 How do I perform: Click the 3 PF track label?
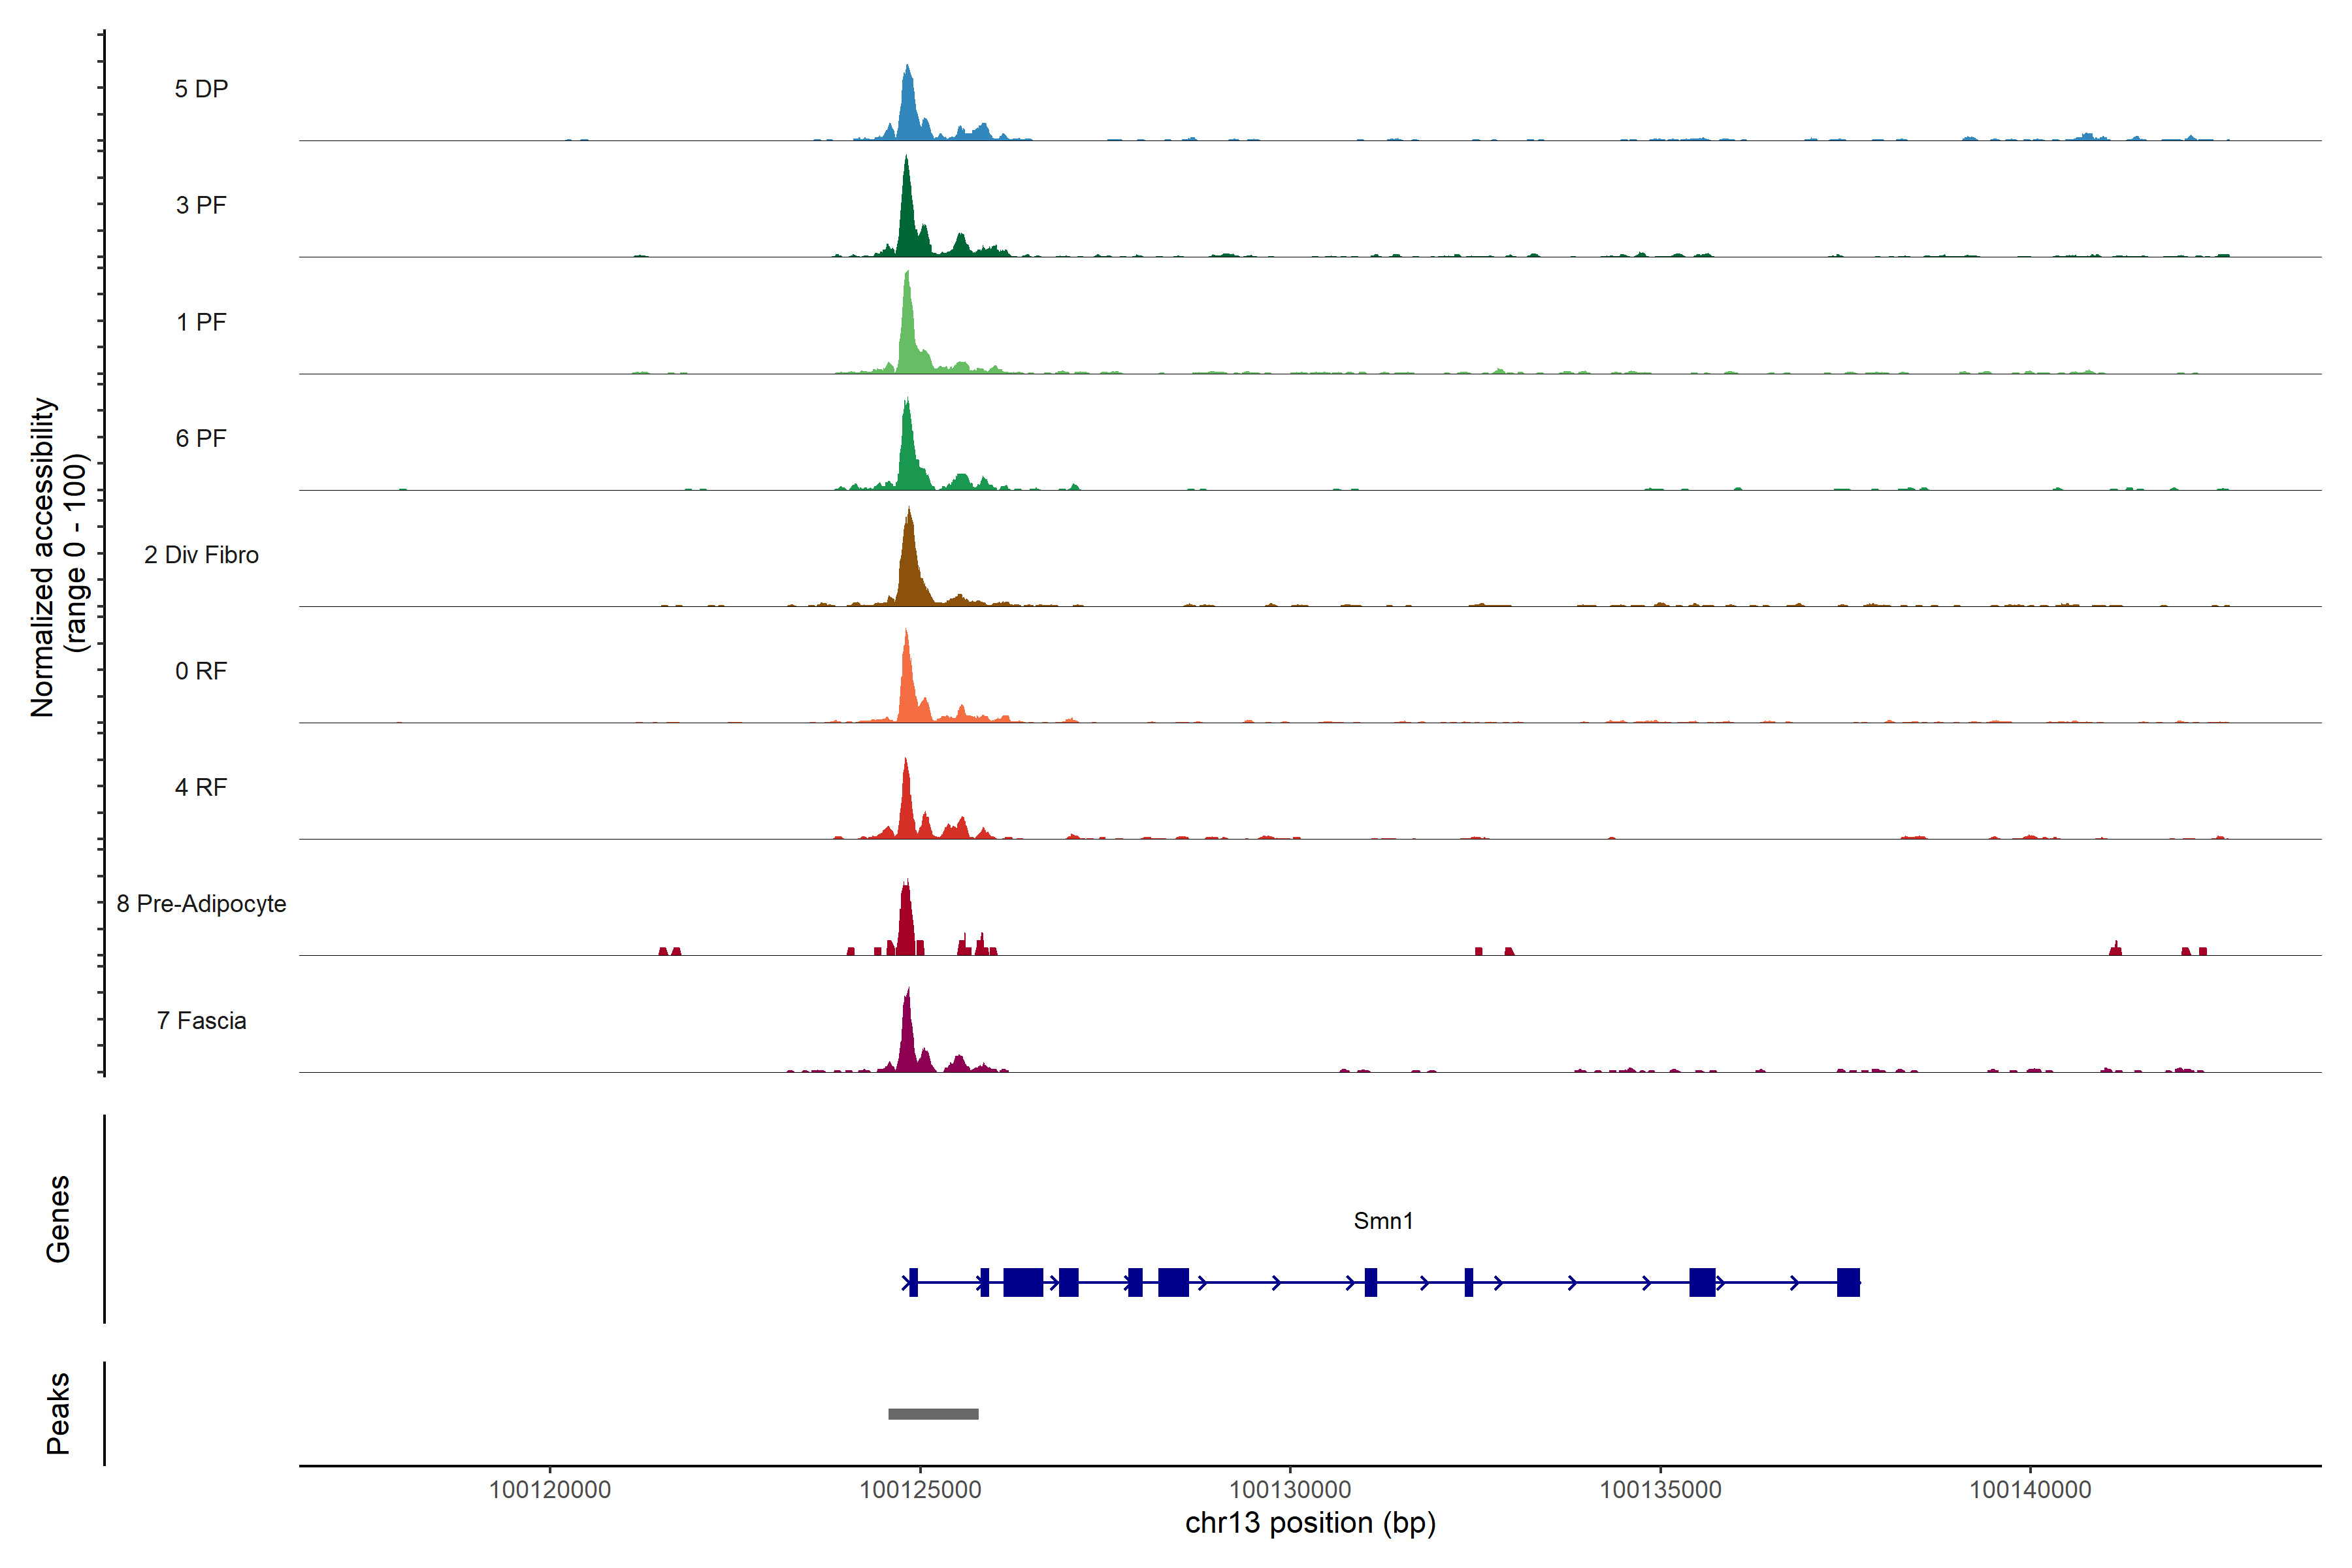point(201,205)
